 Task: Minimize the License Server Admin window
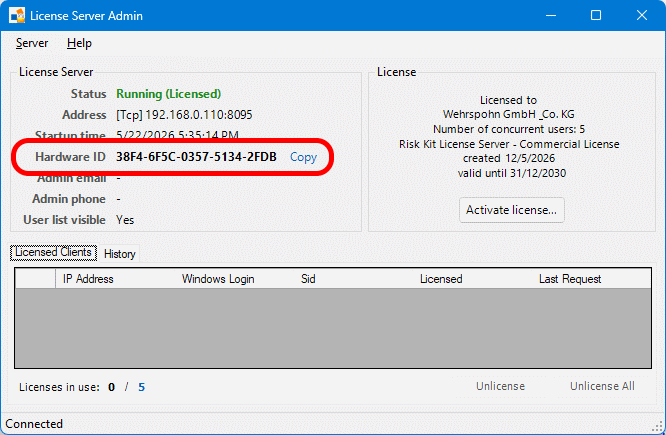[x=551, y=16]
